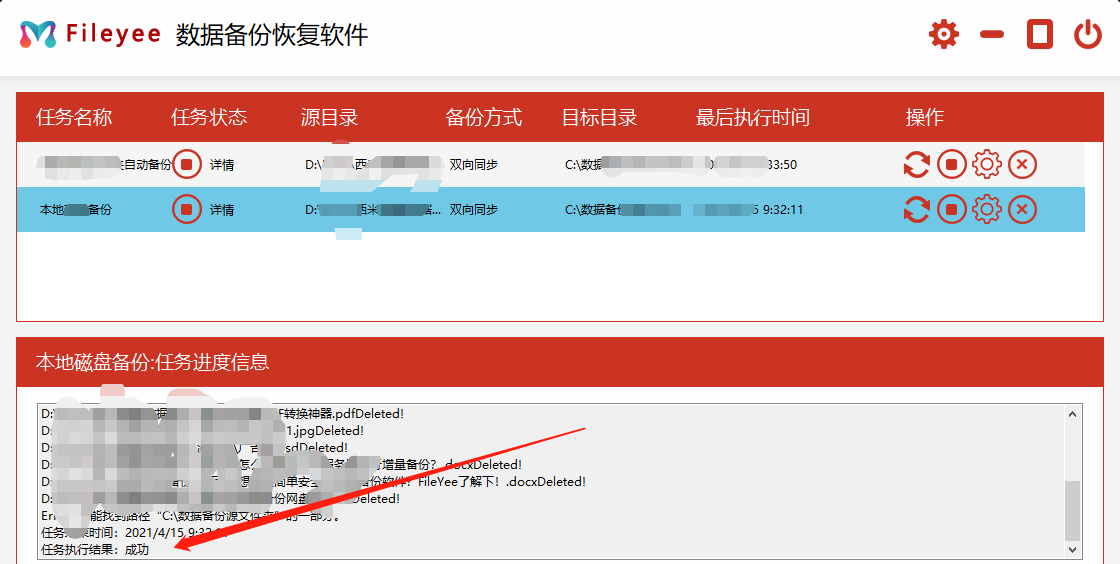Open 详情 details for first task
This screenshot has height=564, width=1120.
(222, 165)
